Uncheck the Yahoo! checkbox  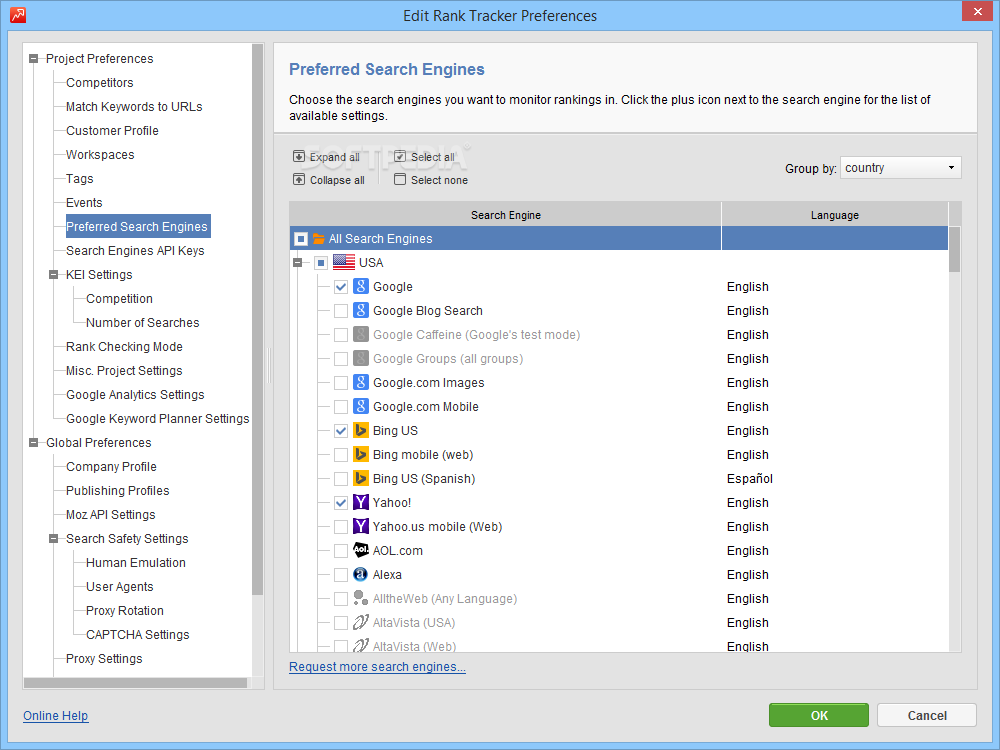pyautogui.click(x=341, y=503)
